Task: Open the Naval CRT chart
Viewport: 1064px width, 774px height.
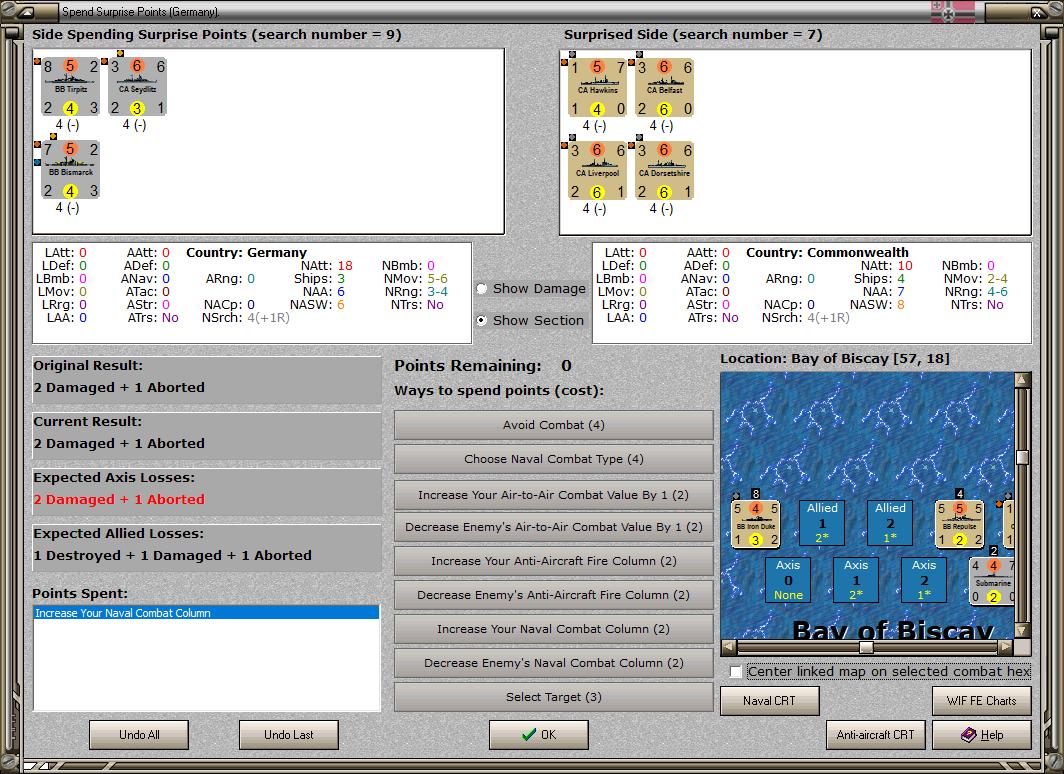Action: pos(770,701)
